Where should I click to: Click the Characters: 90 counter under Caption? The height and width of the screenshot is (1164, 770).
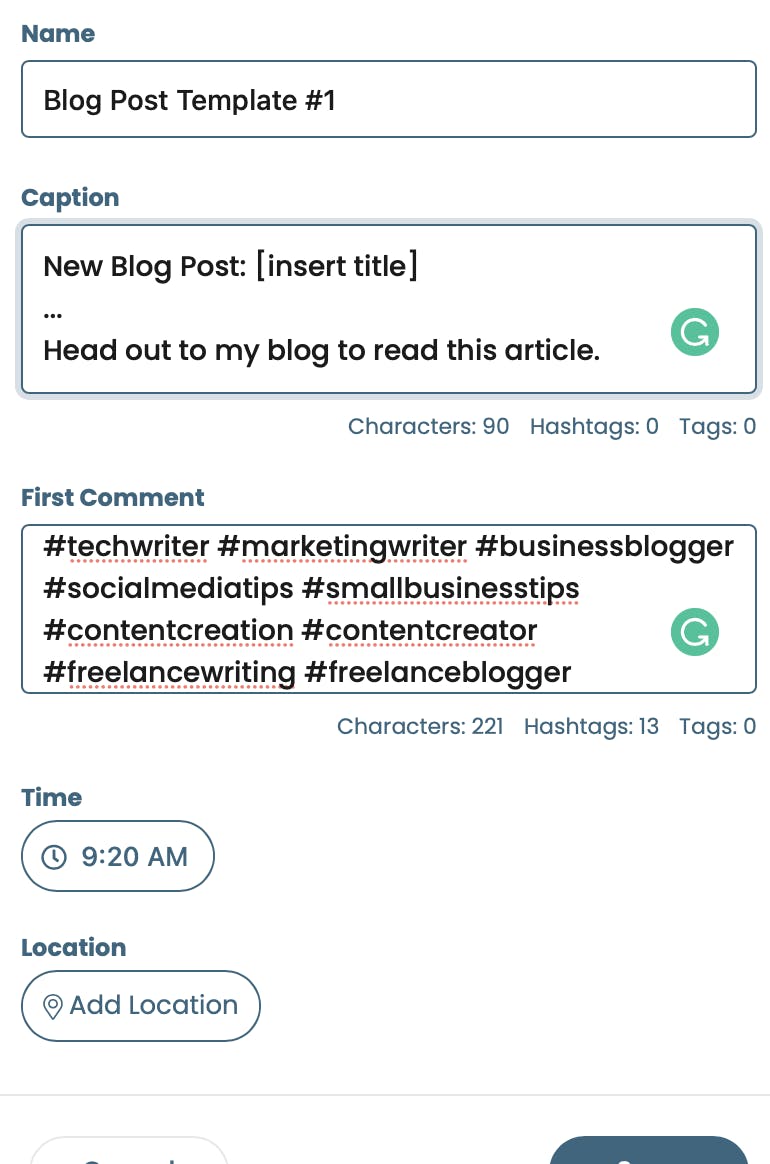tap(428, 426)
